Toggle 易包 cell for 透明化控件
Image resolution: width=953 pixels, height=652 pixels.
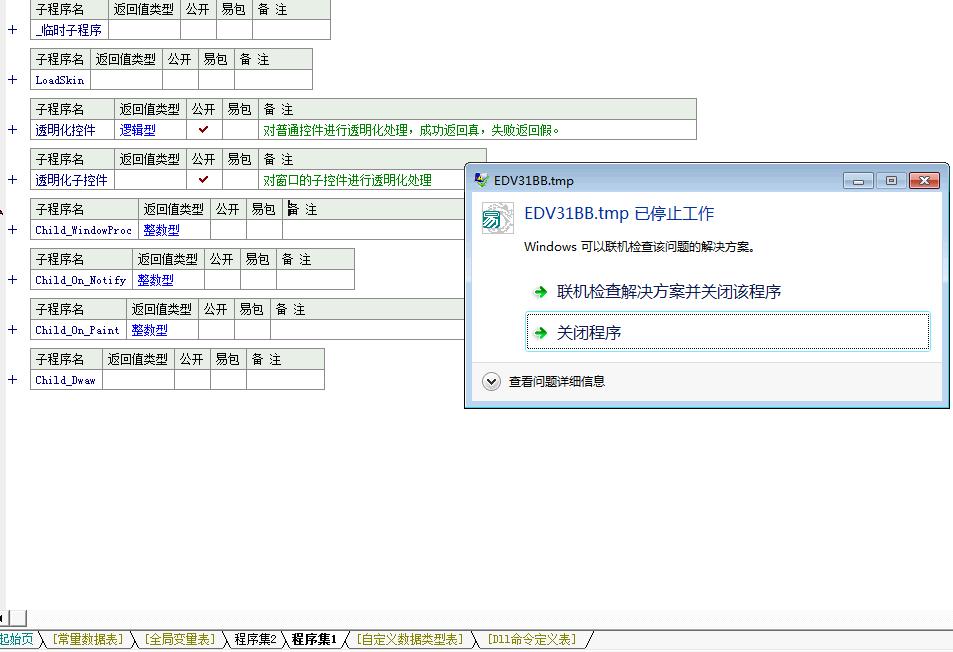coord(240,129)
